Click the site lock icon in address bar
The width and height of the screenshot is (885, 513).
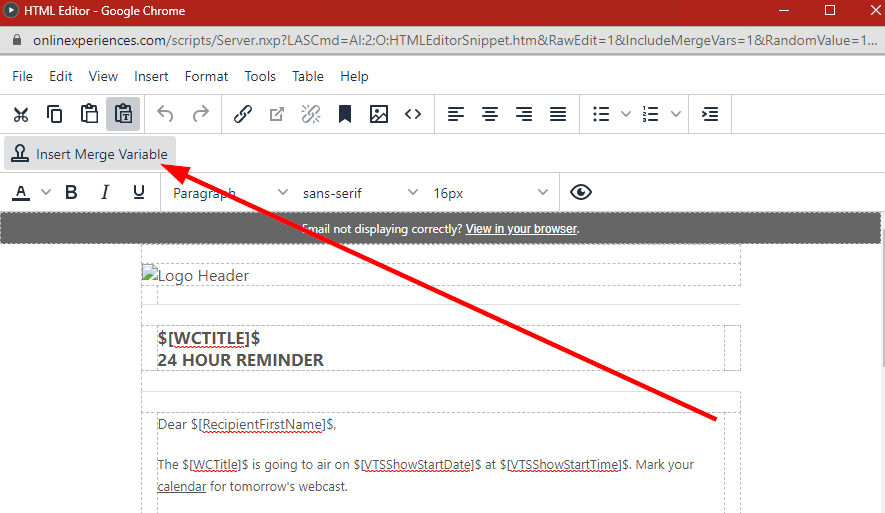[x=17, y=40]
